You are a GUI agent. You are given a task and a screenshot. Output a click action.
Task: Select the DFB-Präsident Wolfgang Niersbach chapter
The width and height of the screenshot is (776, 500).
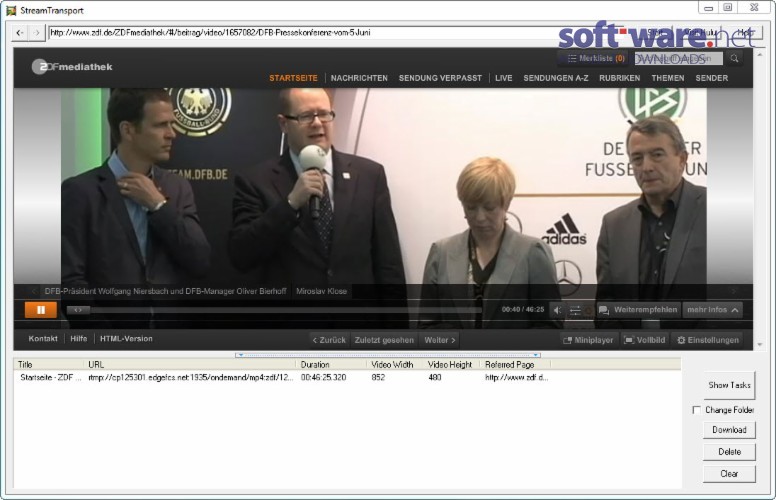[x=165, y=291]
